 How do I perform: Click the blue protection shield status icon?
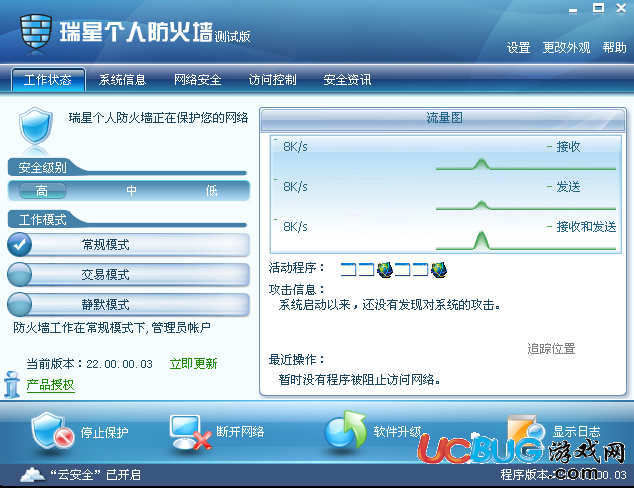[36, 126]
